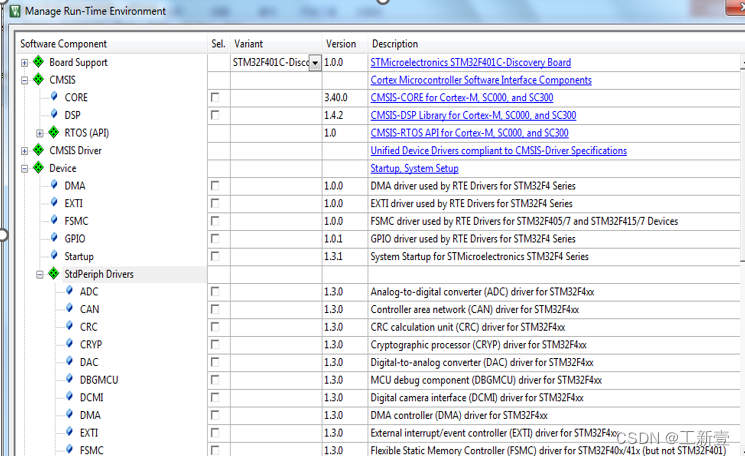Viewport: 745px width, 456px height.
Task: Click the CMSIS green diamond icon
Action: 38,79
